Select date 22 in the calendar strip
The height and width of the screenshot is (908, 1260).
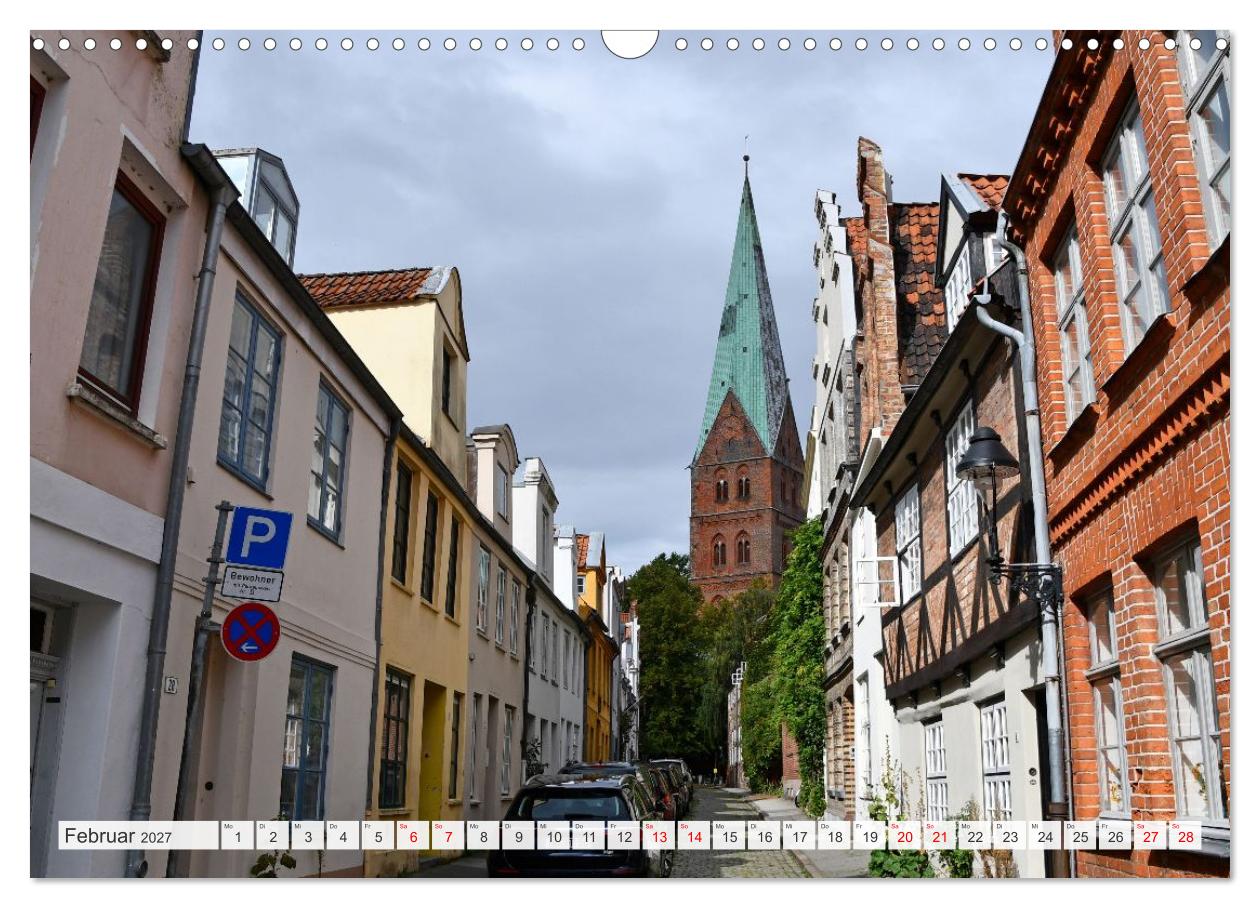click(974, 836)
